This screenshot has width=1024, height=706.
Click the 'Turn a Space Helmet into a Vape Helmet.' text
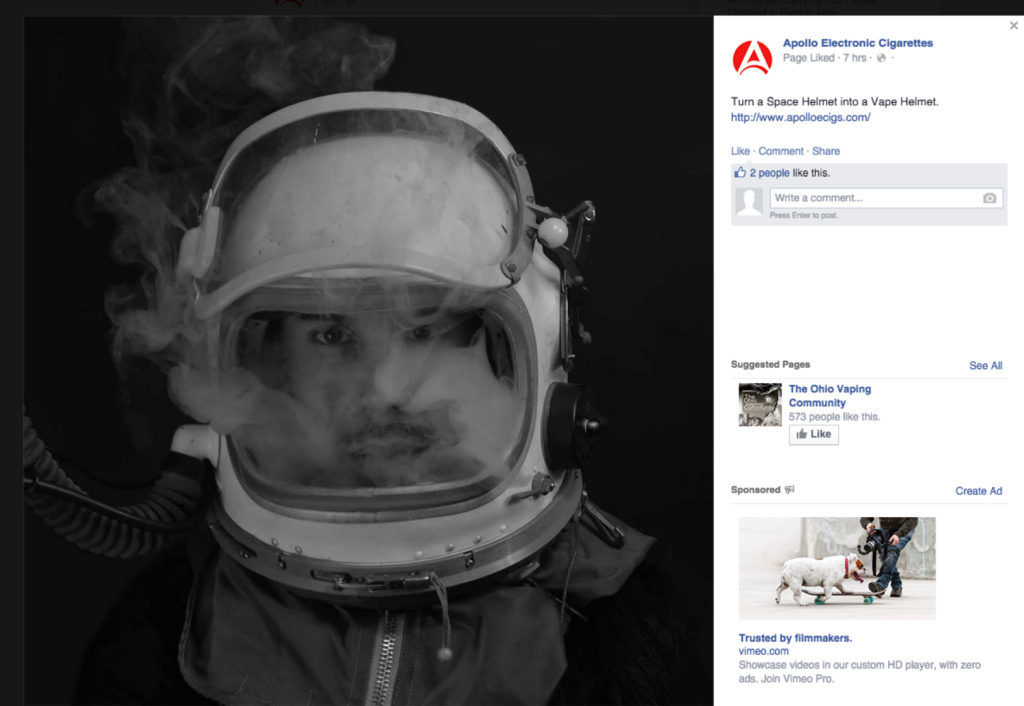point(834,102)
